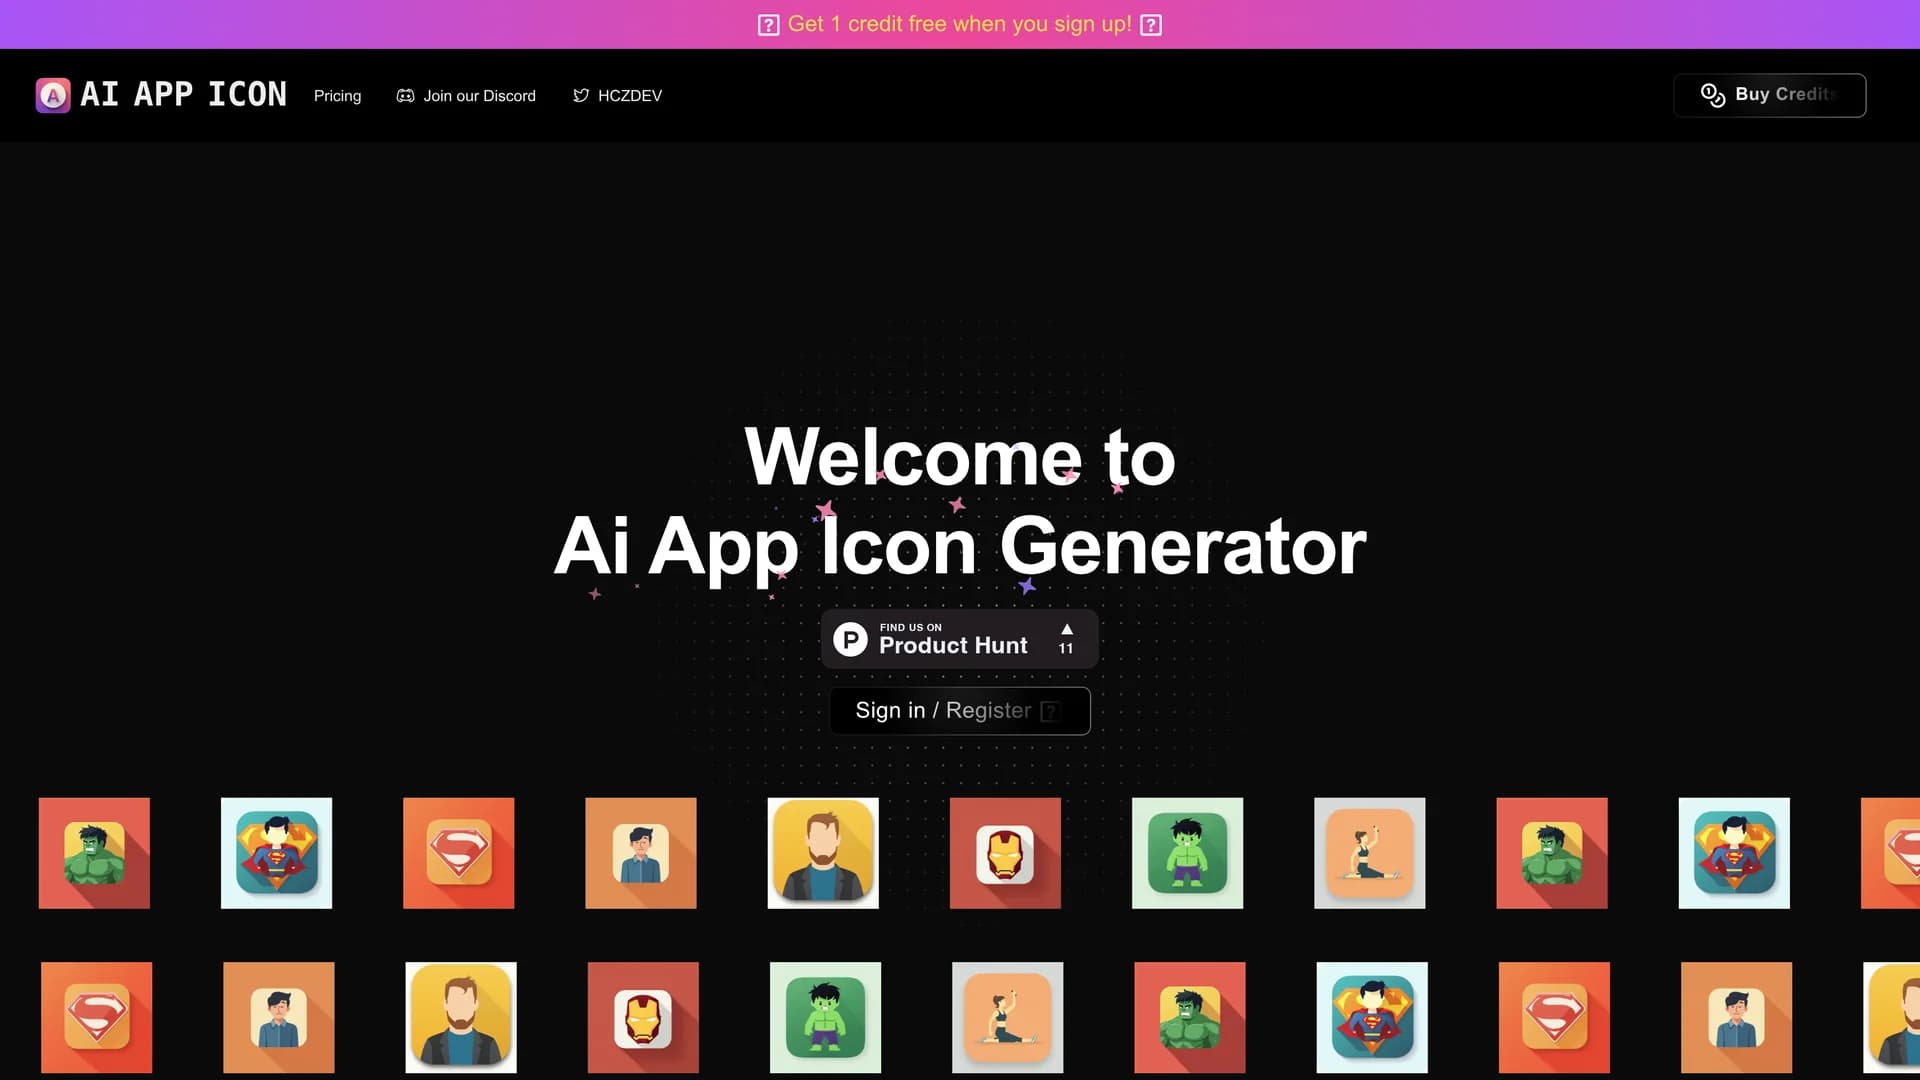The height and width of the screenshot is (1080, 1920).
Task: Click the free credit sign-up banner text
Action: click(x=959, y=24)
